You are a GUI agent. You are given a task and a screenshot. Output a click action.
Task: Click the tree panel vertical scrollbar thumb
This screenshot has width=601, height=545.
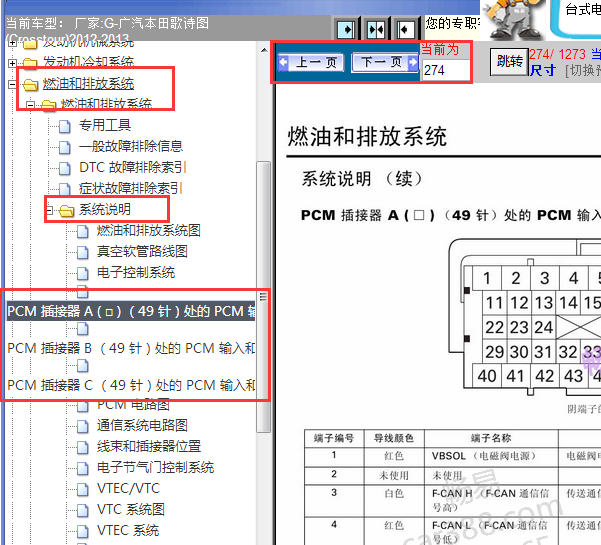pyautogui.click(x=263, y=297)
